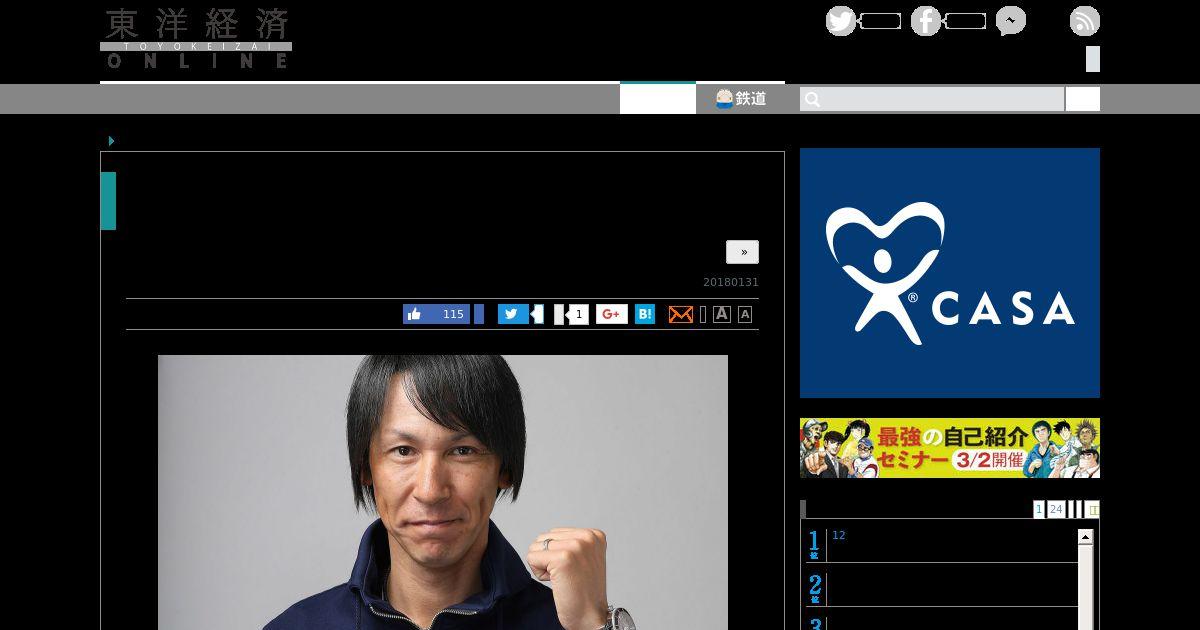1200x630 pixels.
Task: Click the white search submit button
Action: pos(1083,99)
